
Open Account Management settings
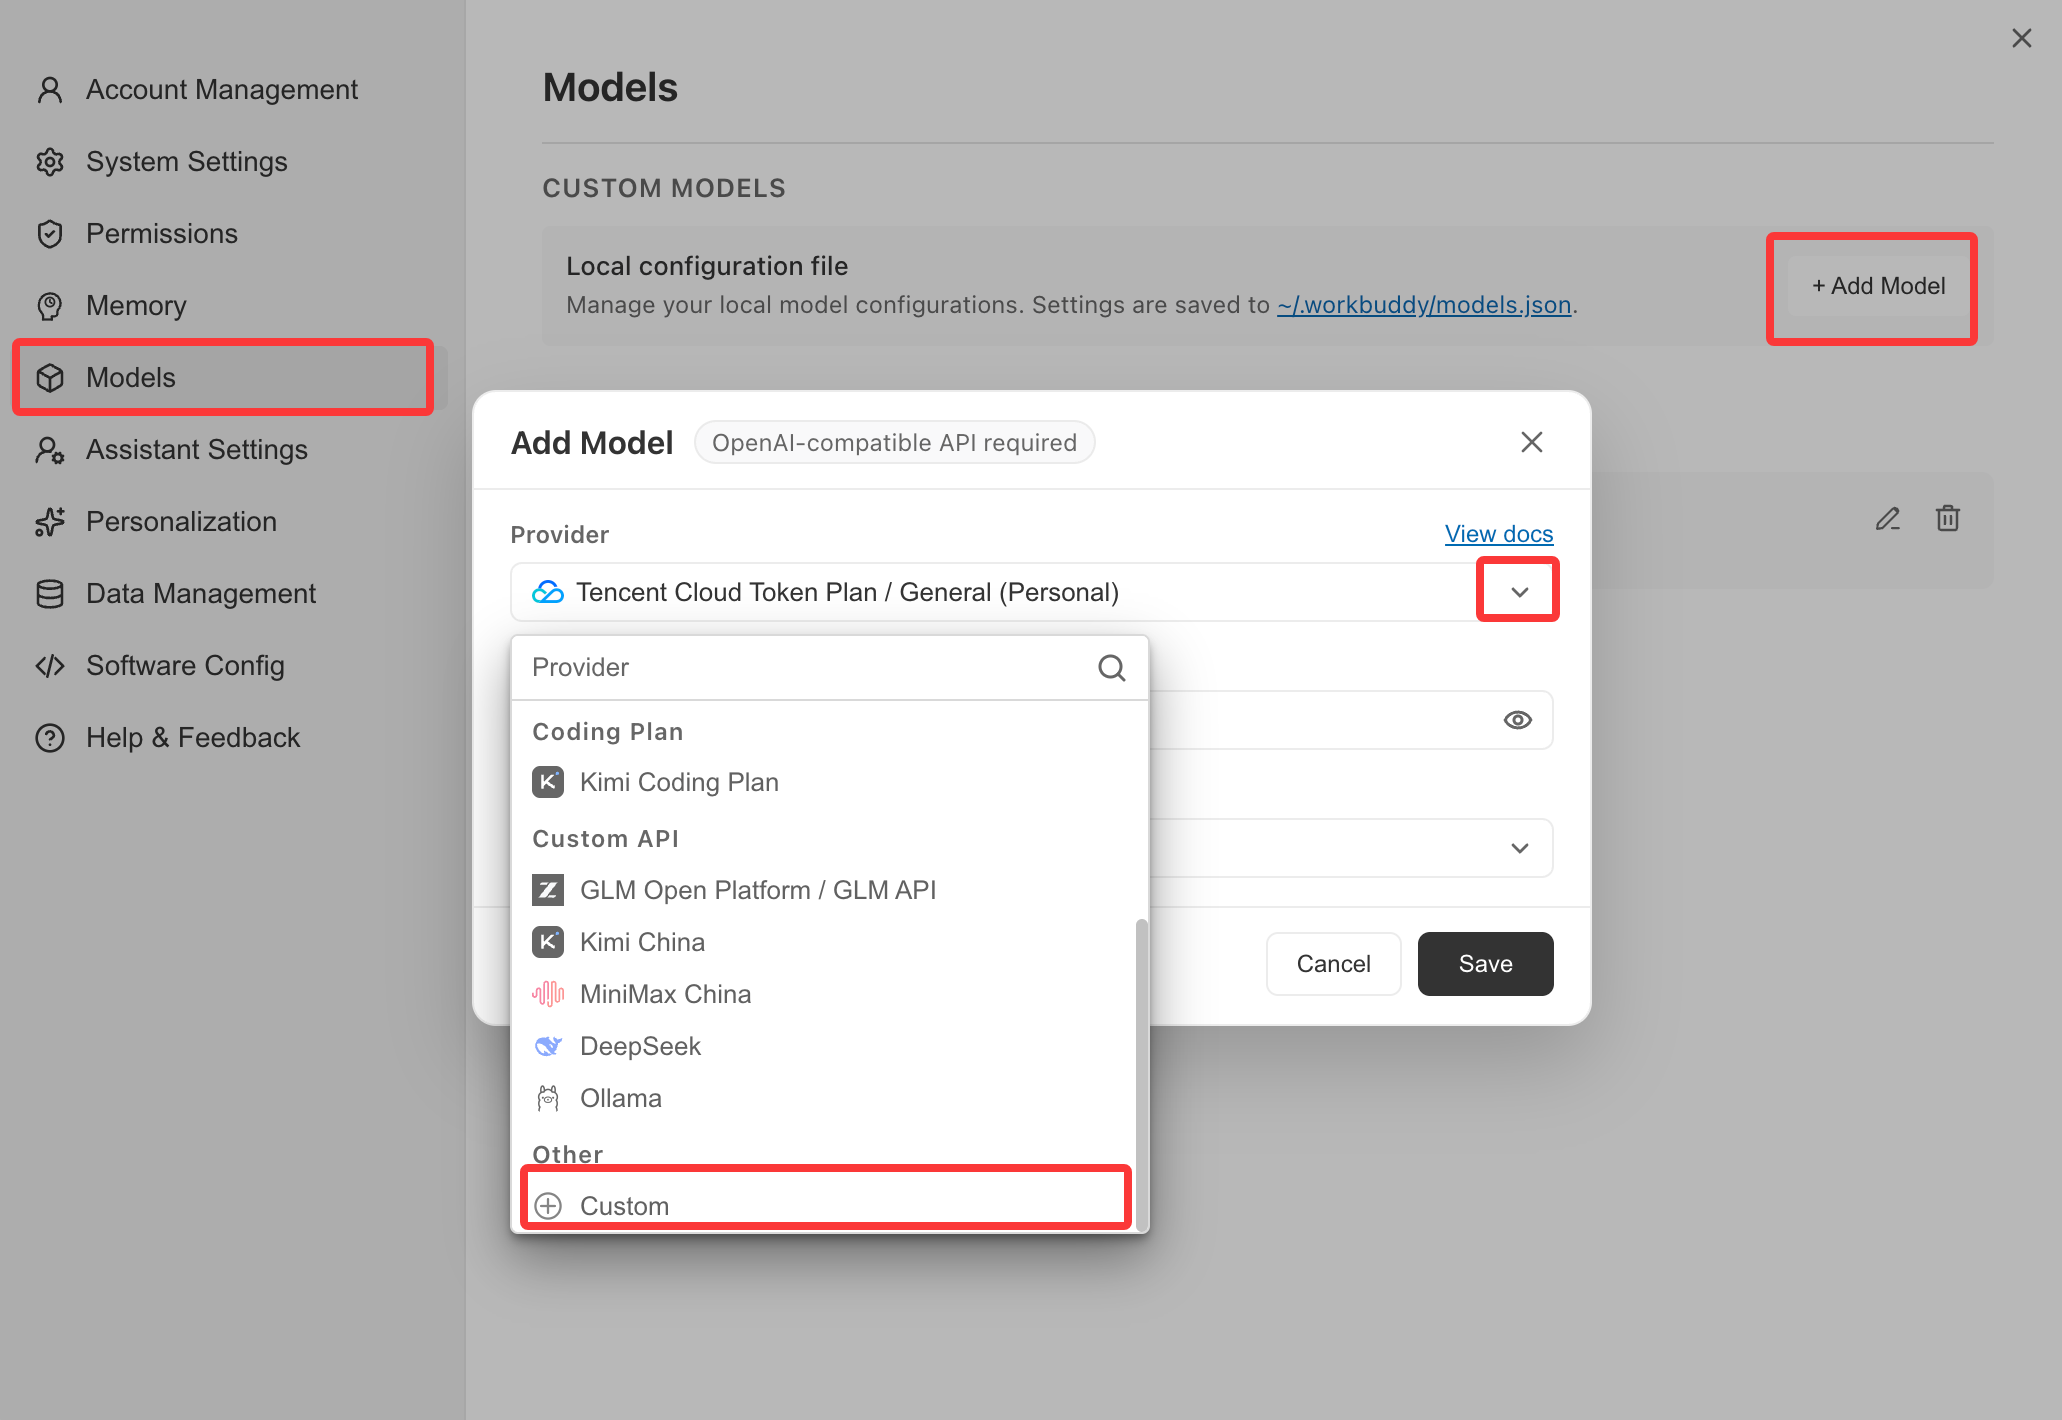pyautogui.click(x=222, y=90)
